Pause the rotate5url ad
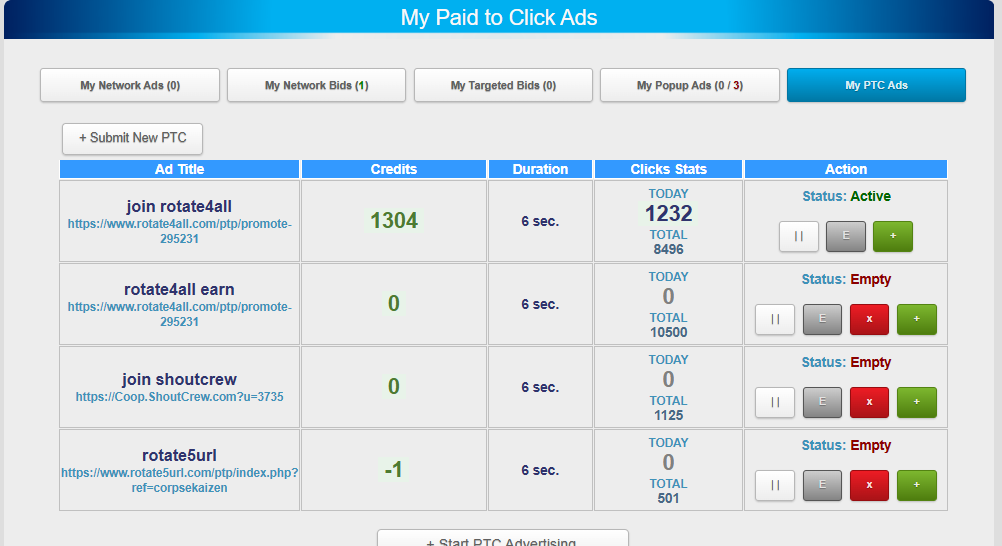Viewport: 1002px width, 546px height. tap(775, 485)
